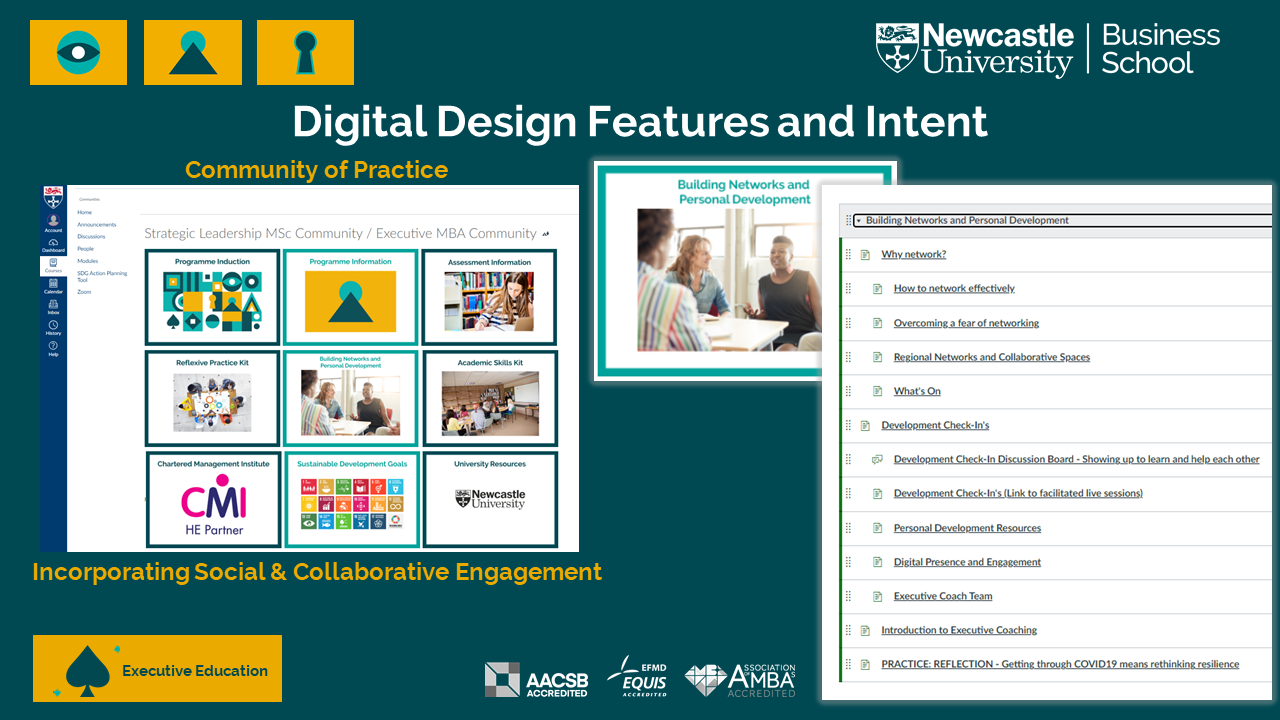Open Account in the Canvas sidebar

(53, 223)
